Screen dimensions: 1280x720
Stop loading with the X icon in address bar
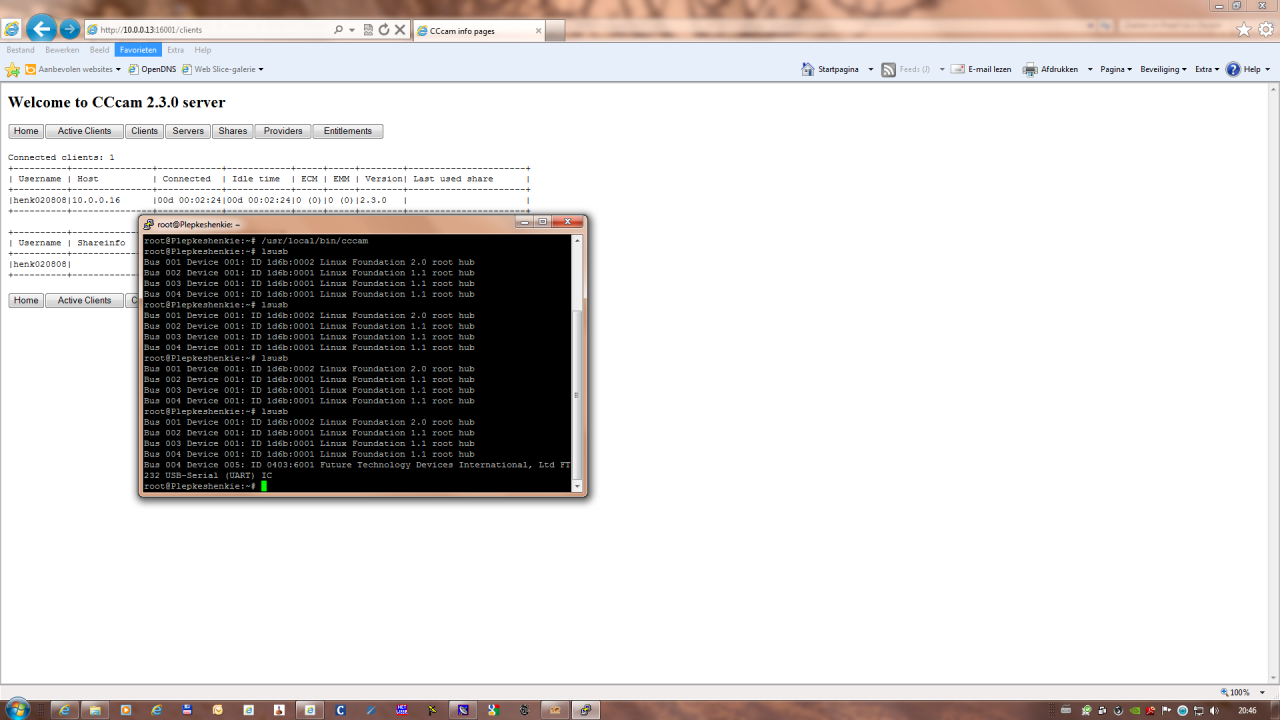click(x=400, y=30)
